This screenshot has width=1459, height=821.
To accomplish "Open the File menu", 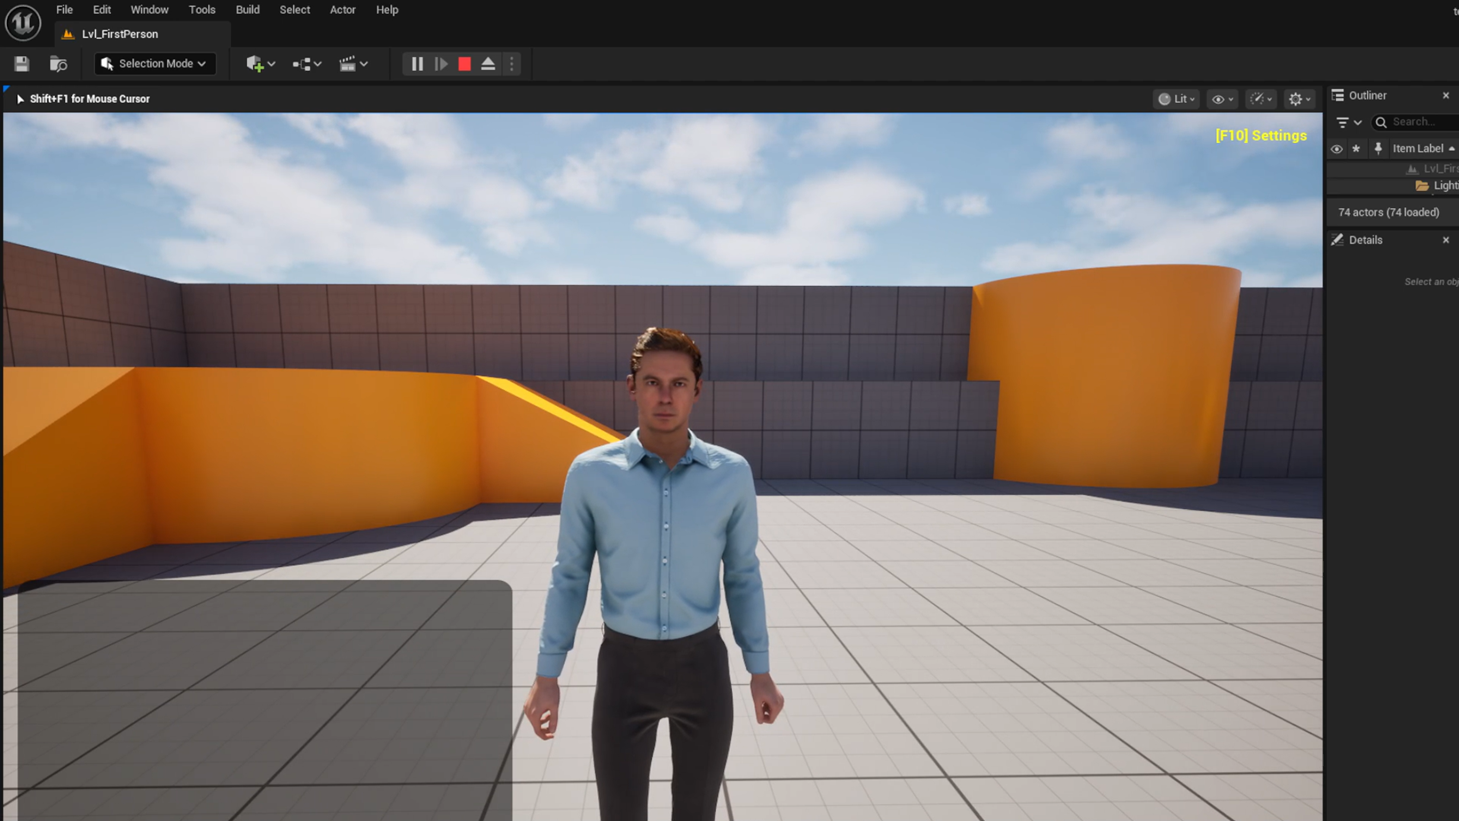I will coord(64,10).
